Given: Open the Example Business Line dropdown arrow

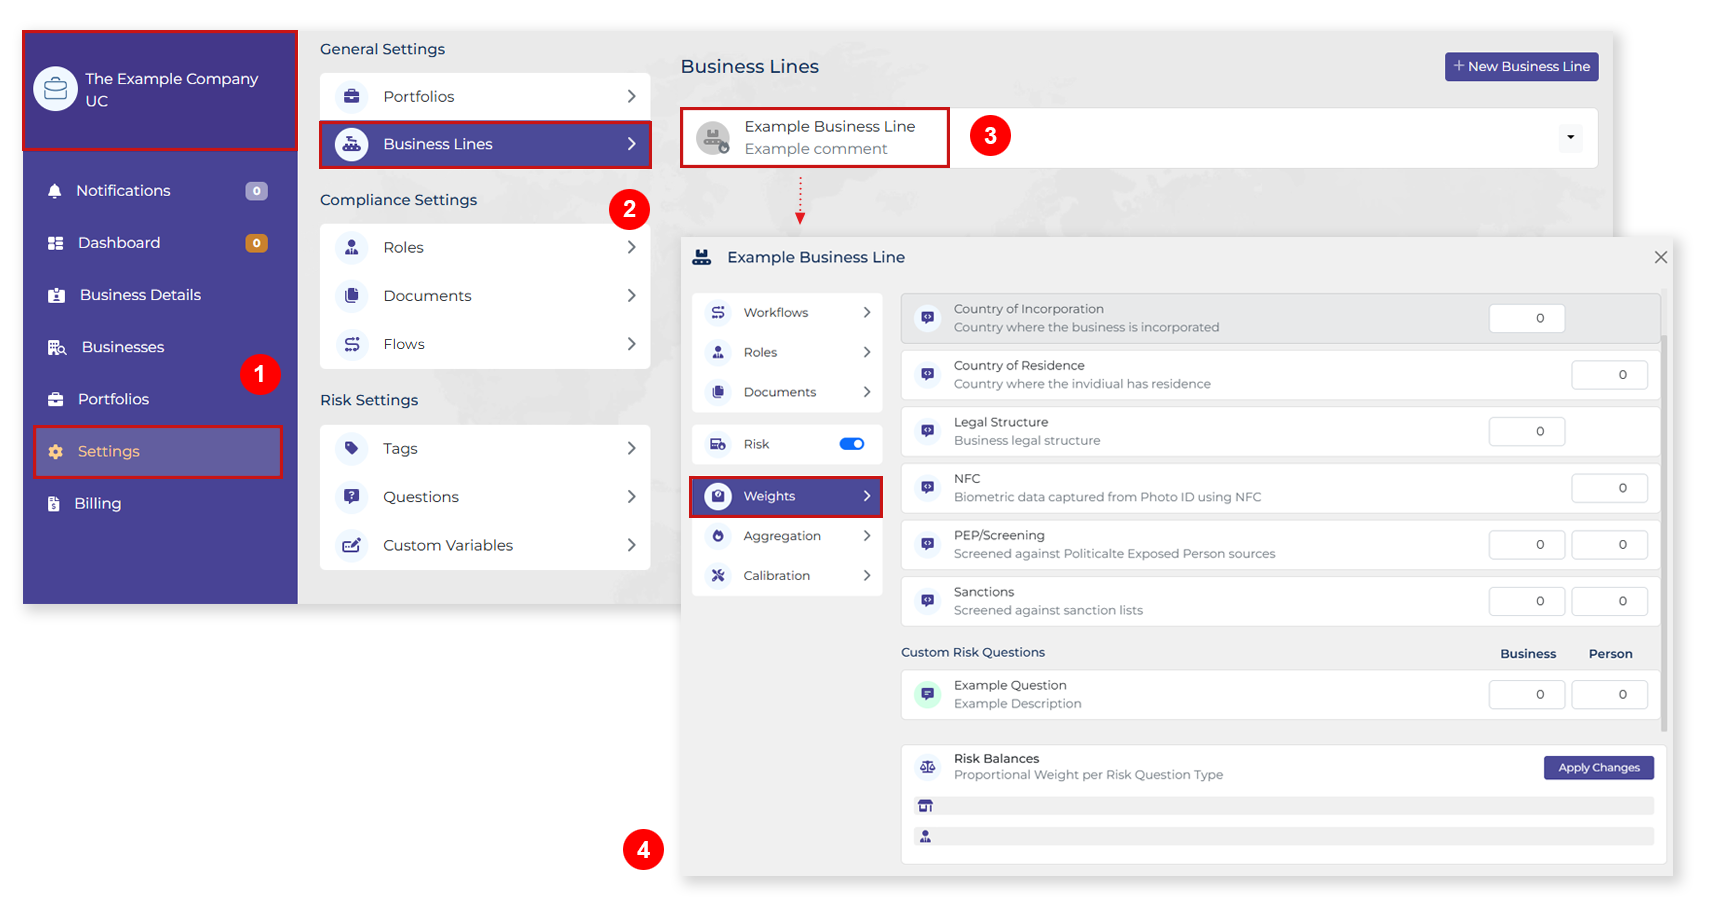Looking at the screenshot, I should (1570, 138).
